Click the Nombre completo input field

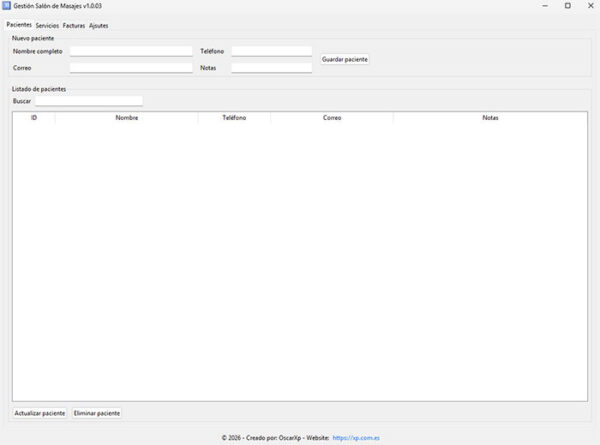tap(131, 51)
